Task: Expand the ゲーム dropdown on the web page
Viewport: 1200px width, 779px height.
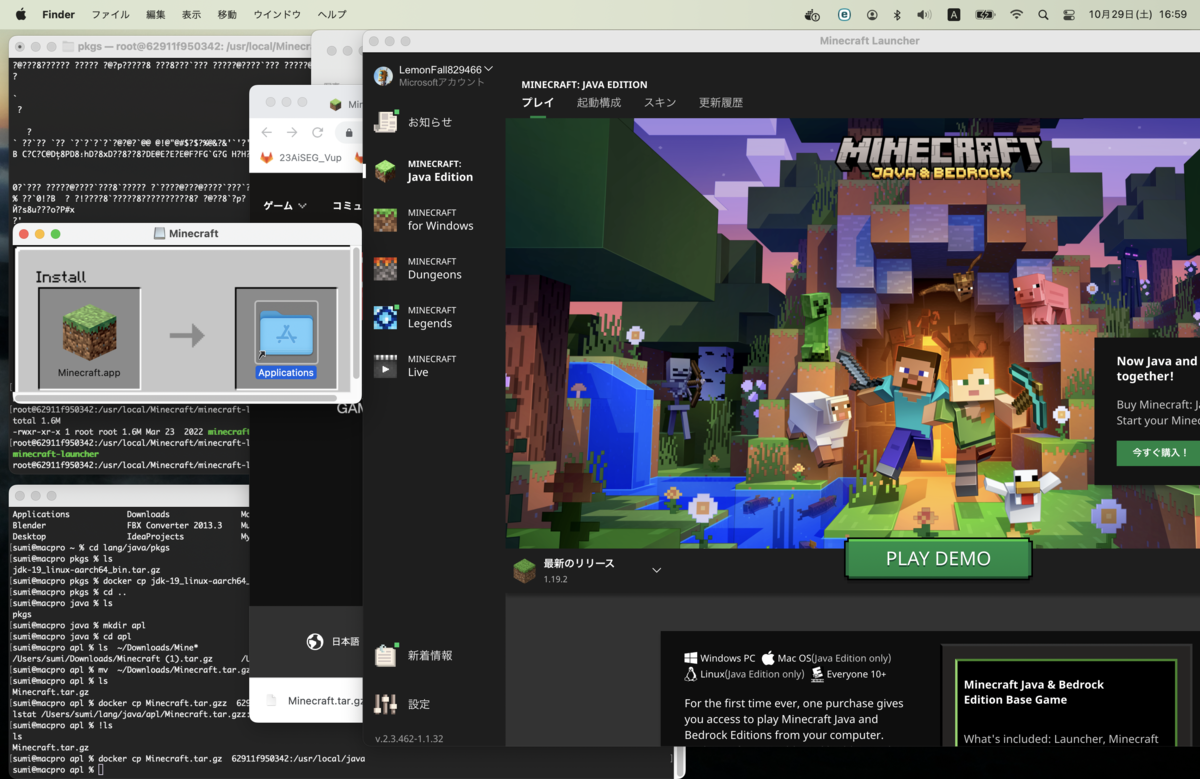Action: (x=285, y=205)
